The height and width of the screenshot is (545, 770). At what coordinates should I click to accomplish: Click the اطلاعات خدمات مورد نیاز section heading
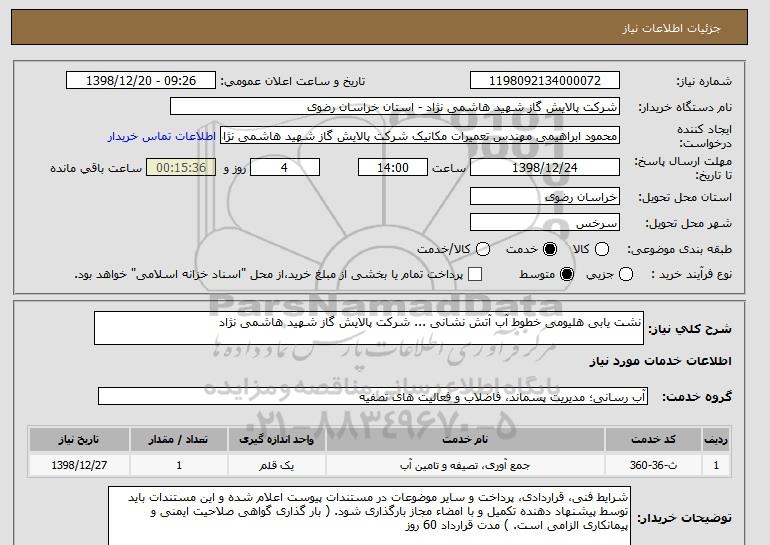[660, 361]
